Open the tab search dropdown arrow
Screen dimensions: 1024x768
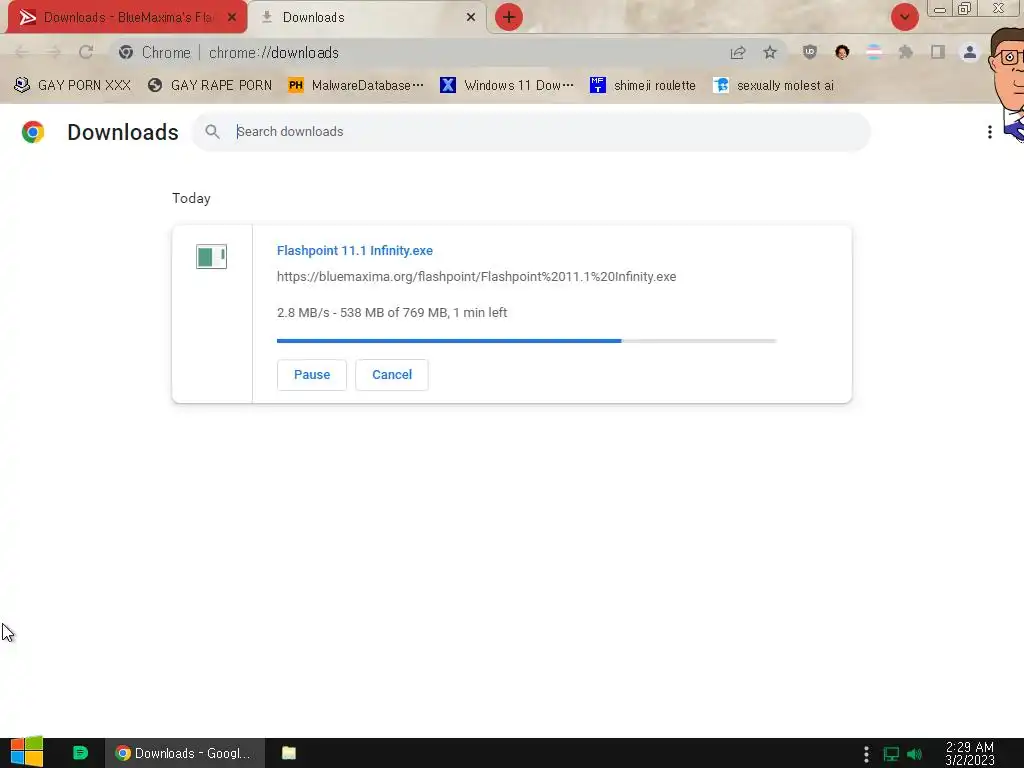904,17
